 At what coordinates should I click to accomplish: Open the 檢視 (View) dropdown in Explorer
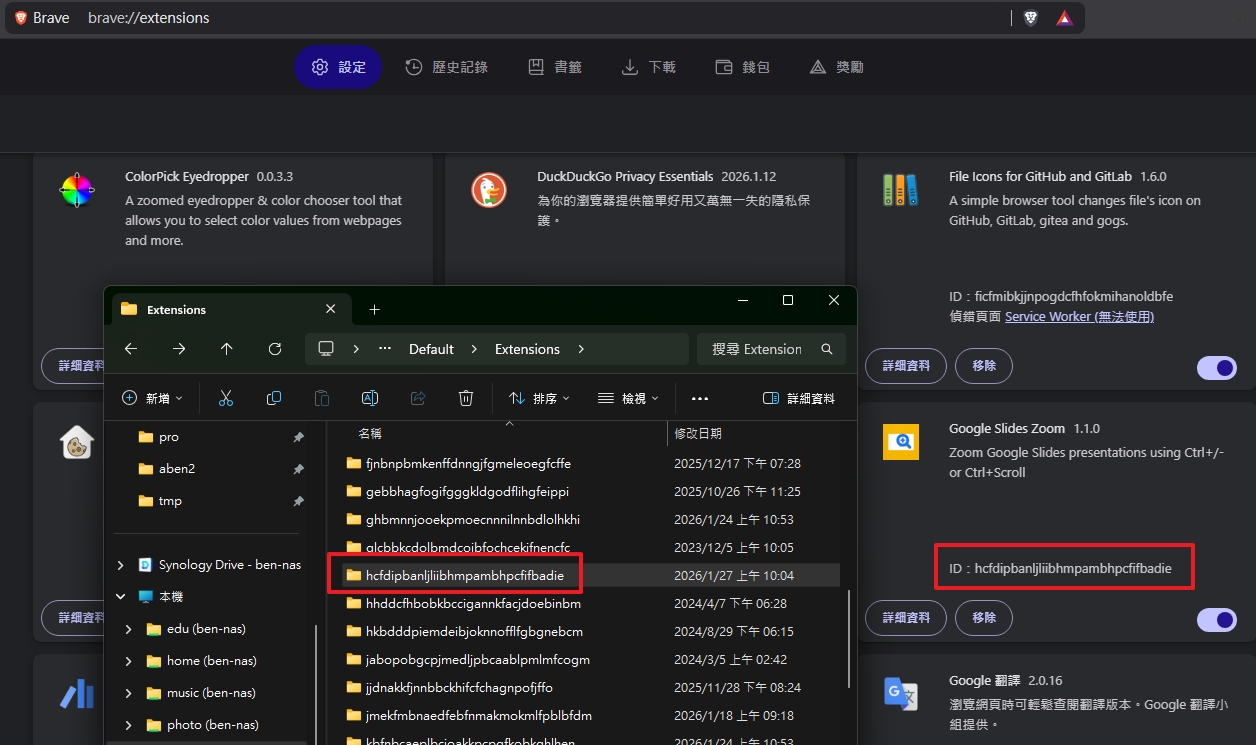coord(628,398)
